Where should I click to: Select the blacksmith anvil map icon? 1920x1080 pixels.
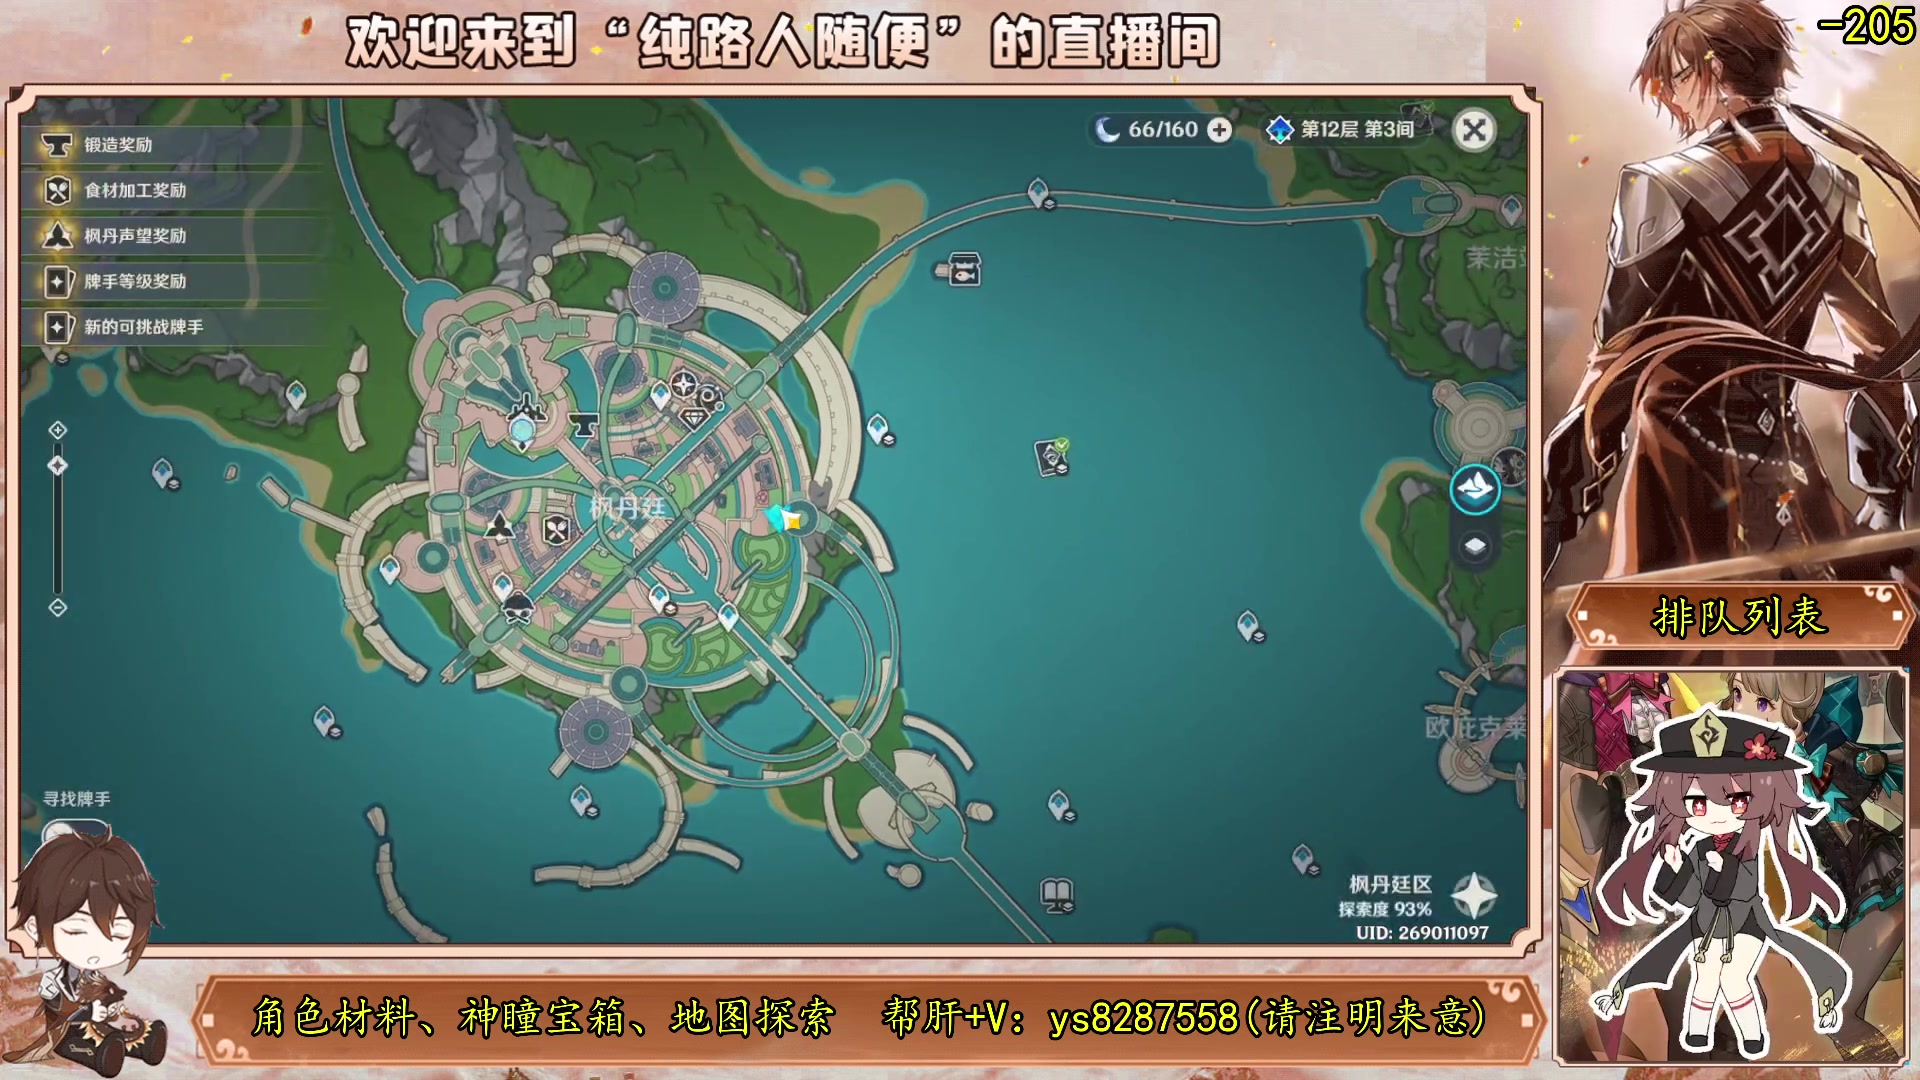pyautogui.click(x=583, y=425)
